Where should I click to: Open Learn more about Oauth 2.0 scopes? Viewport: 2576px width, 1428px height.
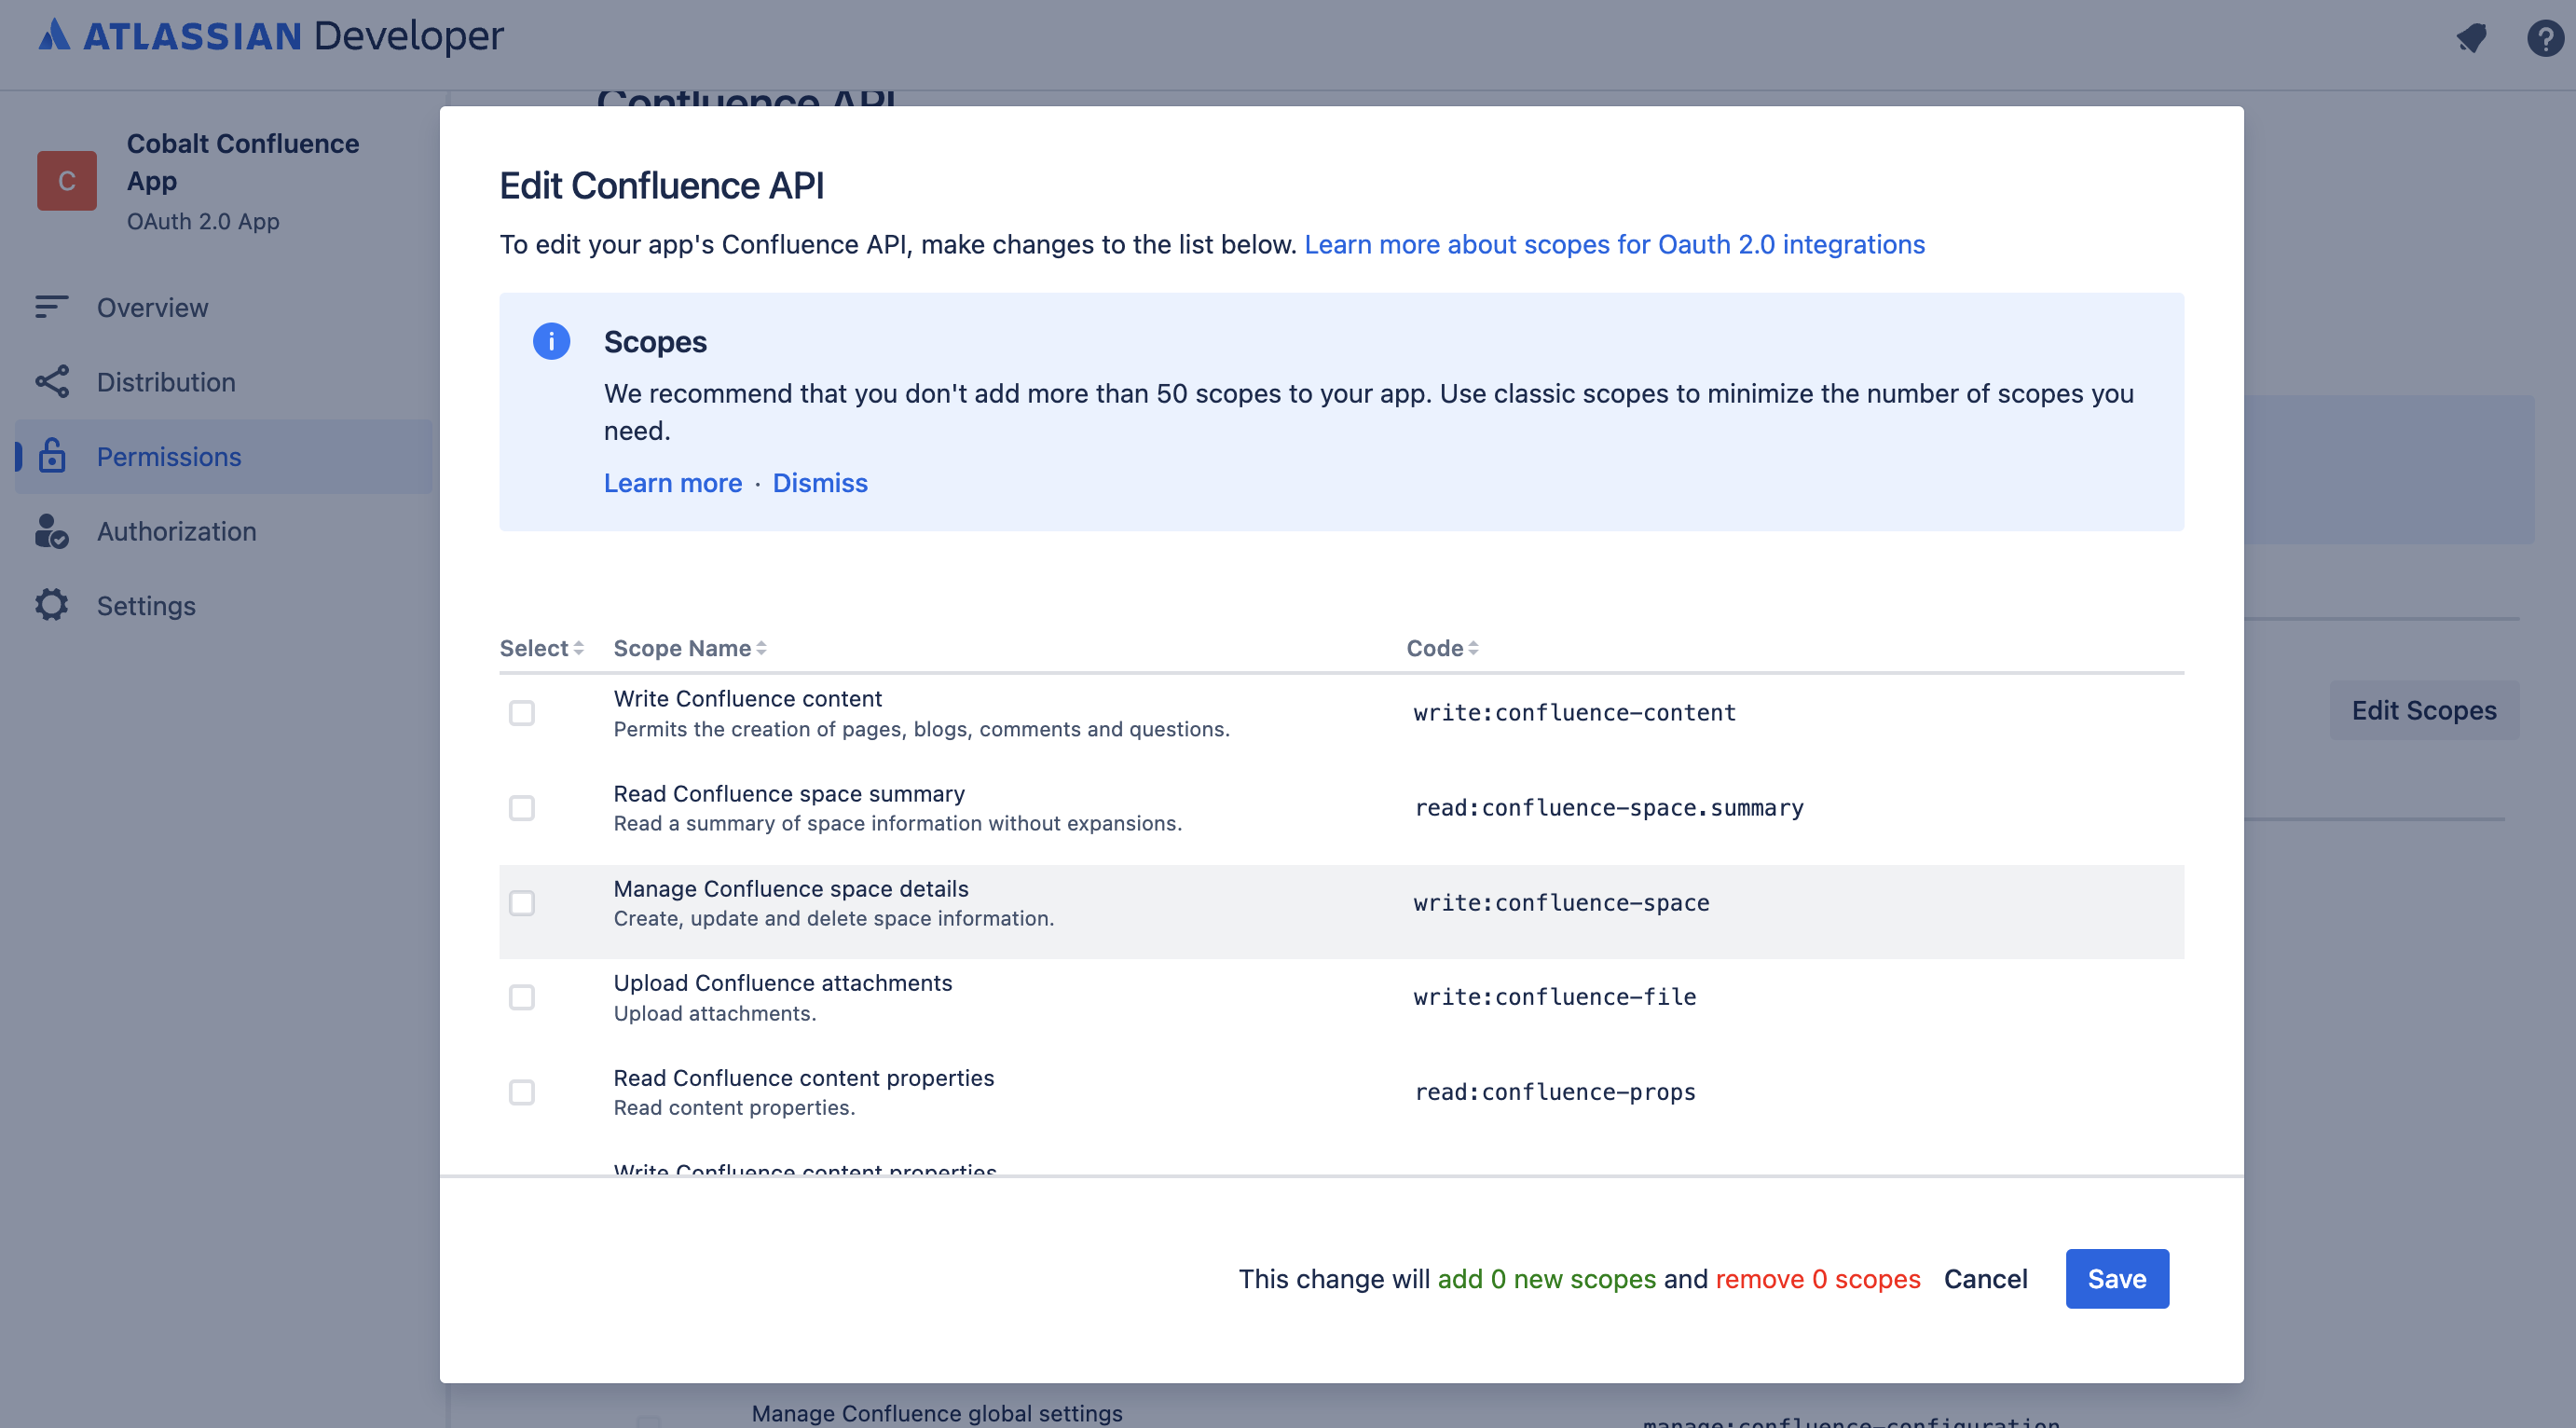click(1614, 244)
